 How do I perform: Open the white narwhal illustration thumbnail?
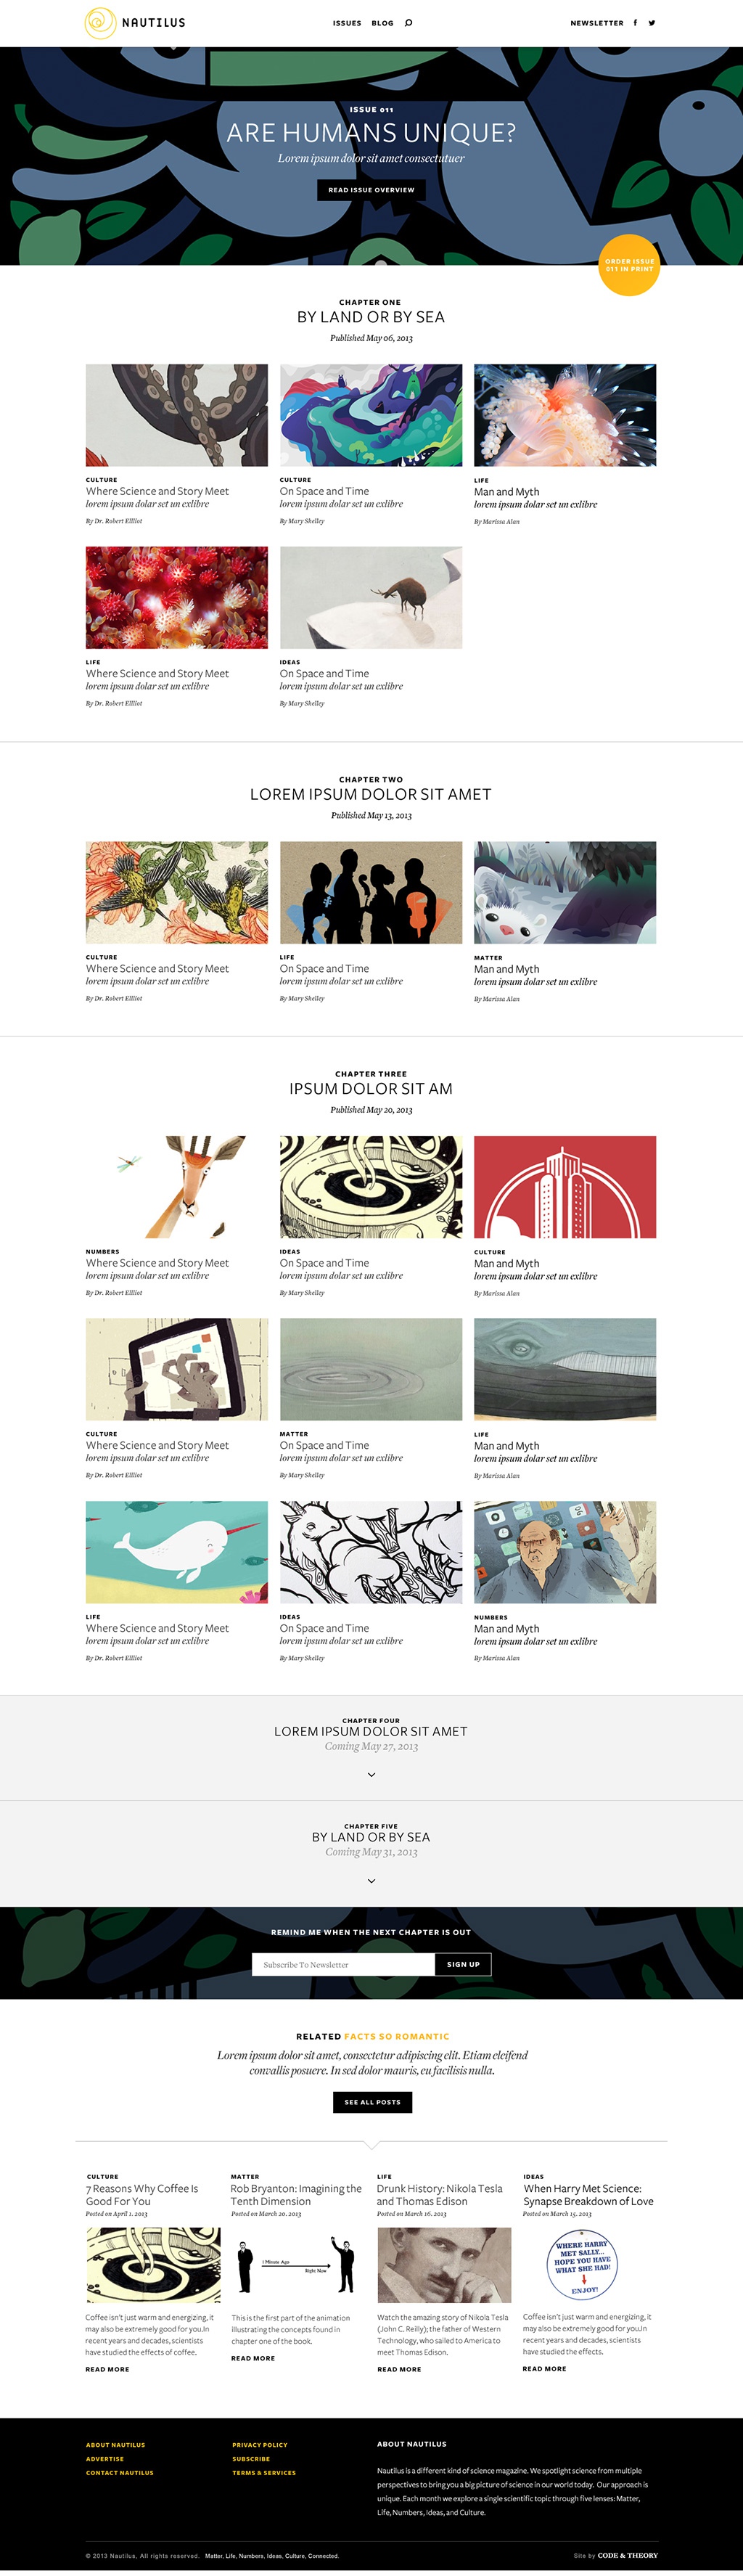point(177,1552)
